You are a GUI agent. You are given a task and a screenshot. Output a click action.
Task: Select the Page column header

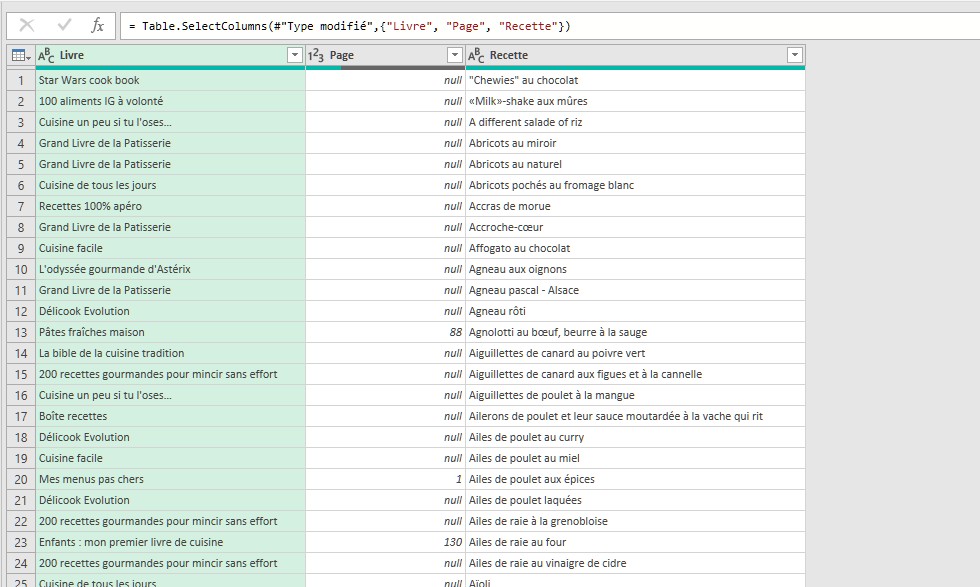[x=380, y=55]
